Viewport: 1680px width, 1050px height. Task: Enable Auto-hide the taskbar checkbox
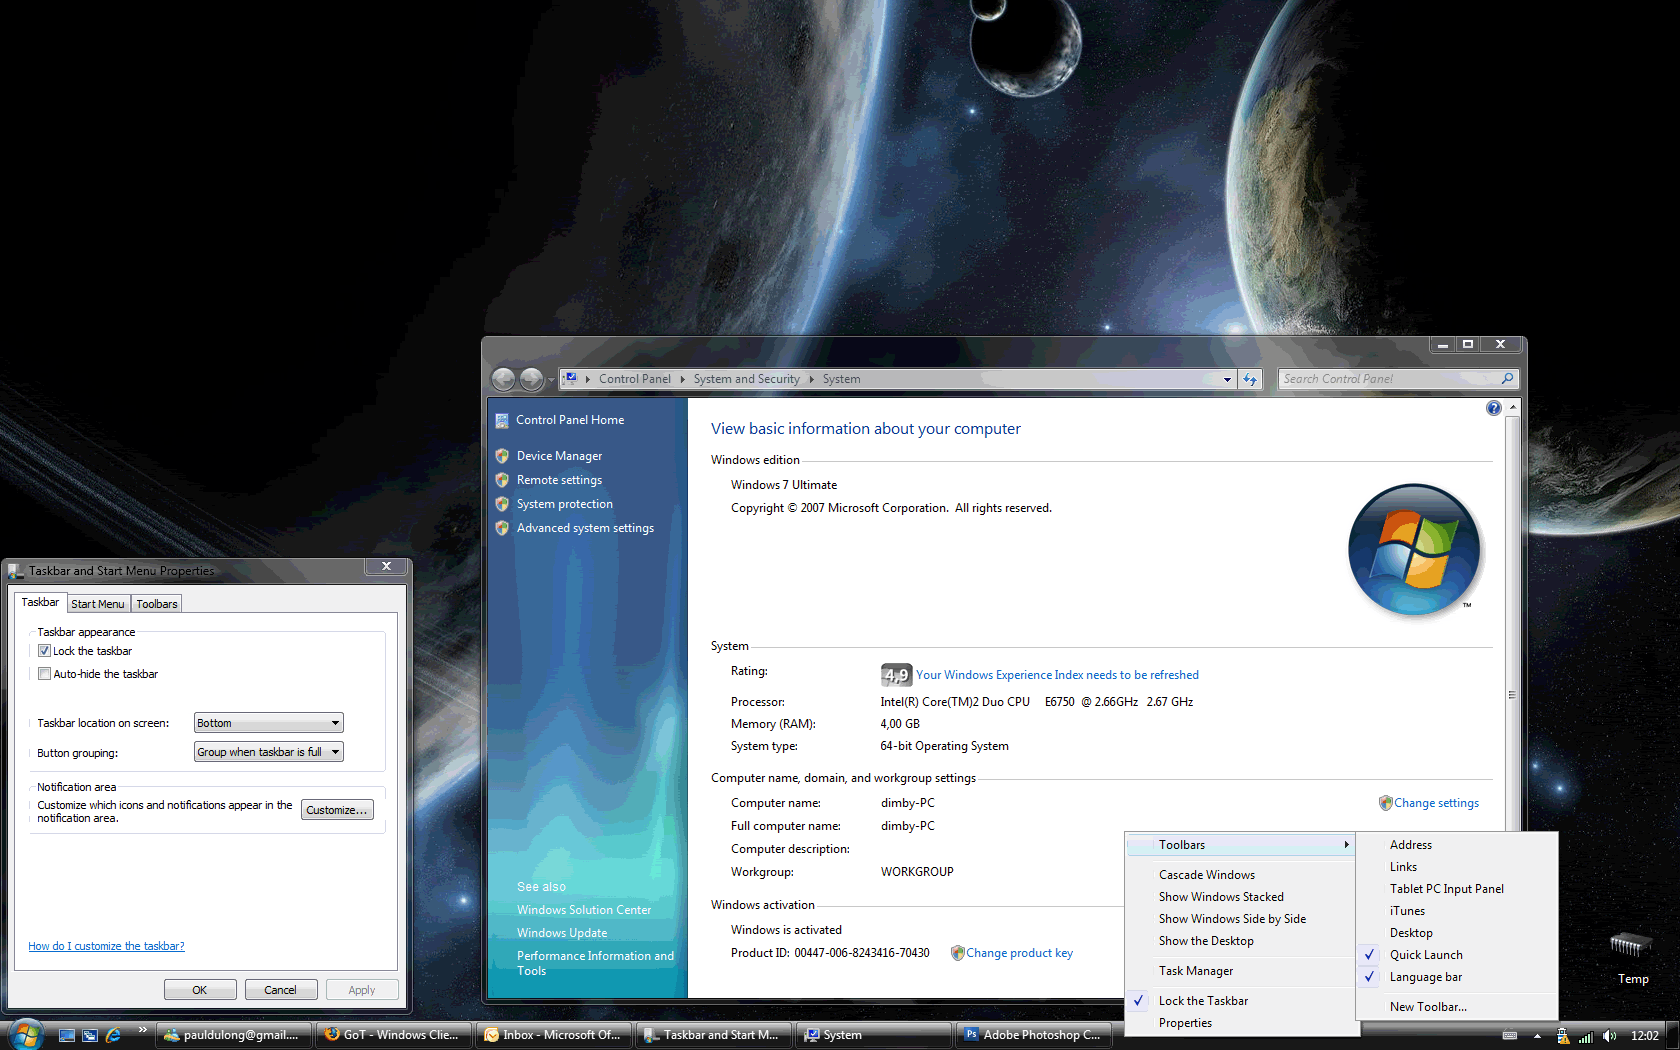pos(44,674)
